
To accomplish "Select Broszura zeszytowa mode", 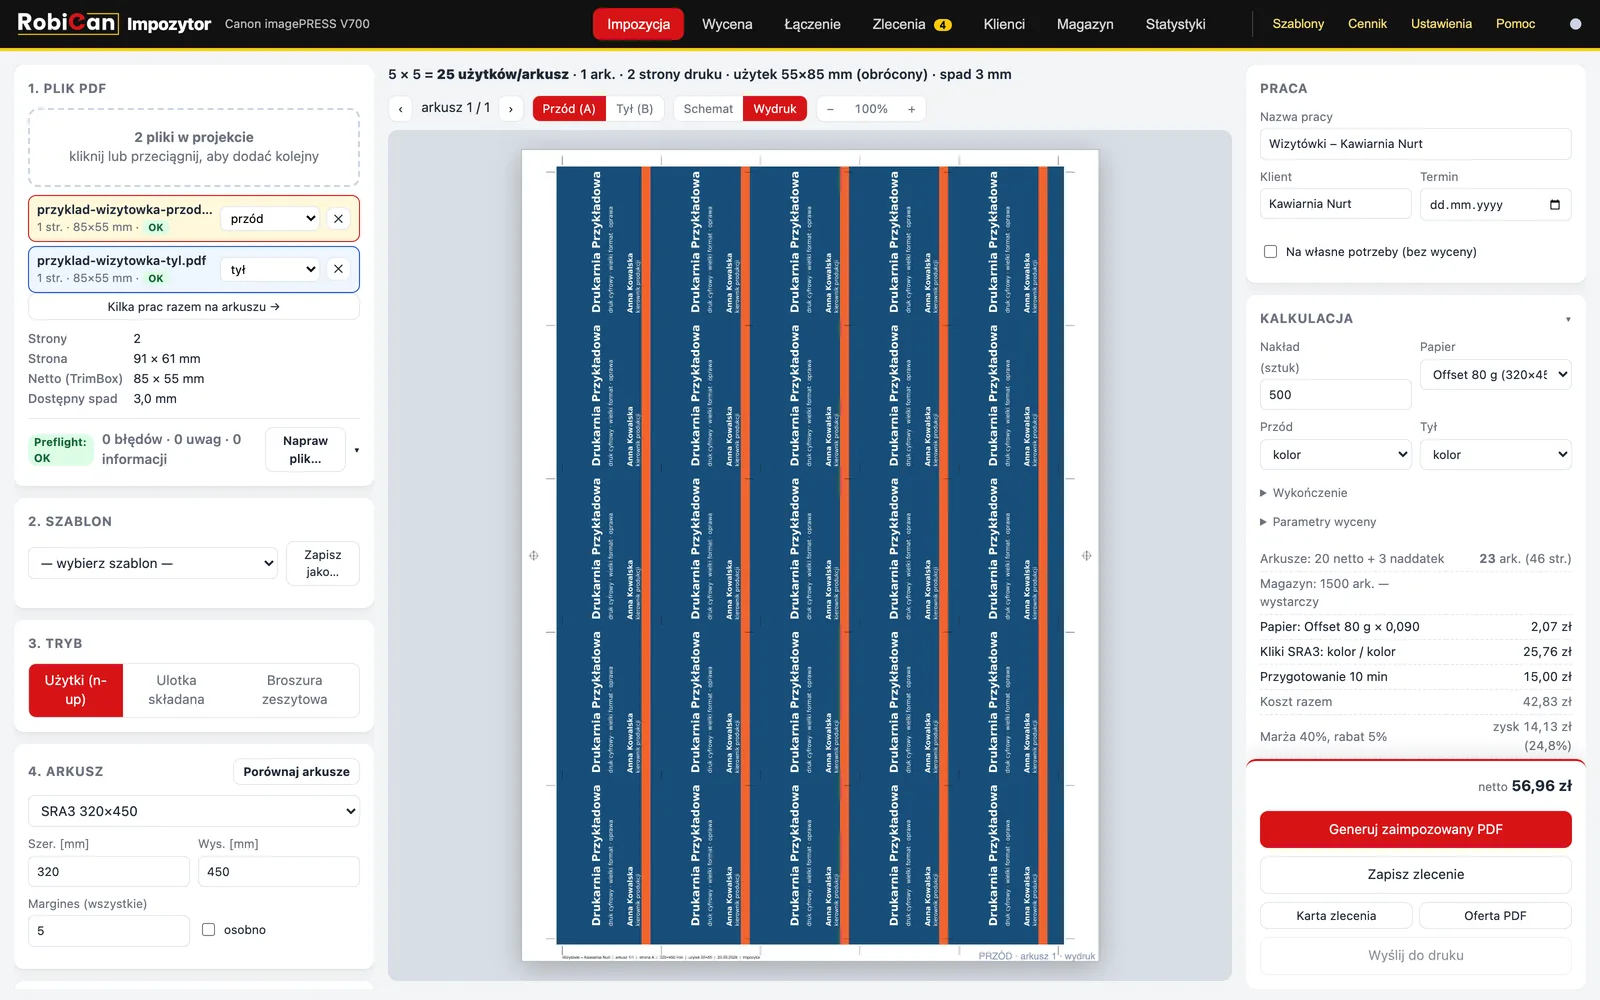I will point(295,690).
